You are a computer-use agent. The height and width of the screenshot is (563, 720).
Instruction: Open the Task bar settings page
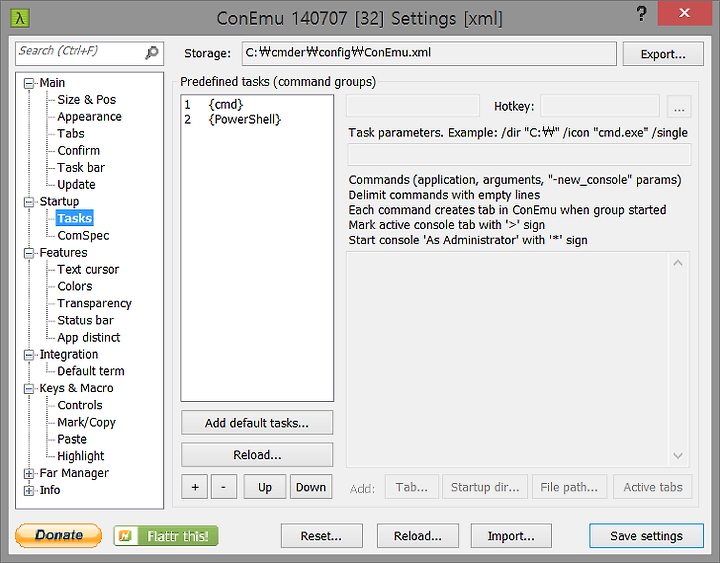[x=81, y=168]
